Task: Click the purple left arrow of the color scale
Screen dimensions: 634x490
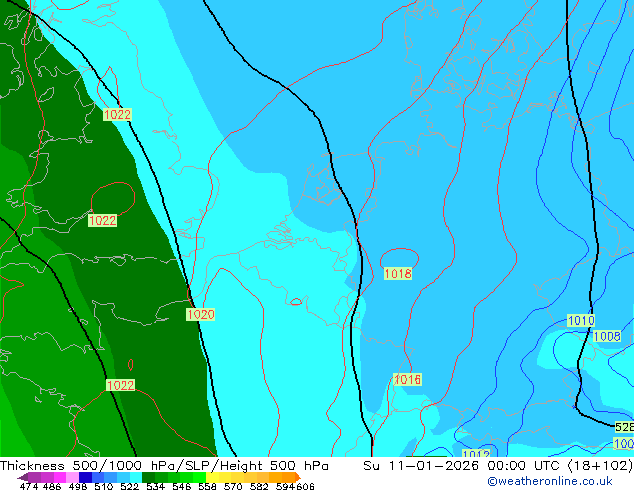Action: [x=23, y=477]
